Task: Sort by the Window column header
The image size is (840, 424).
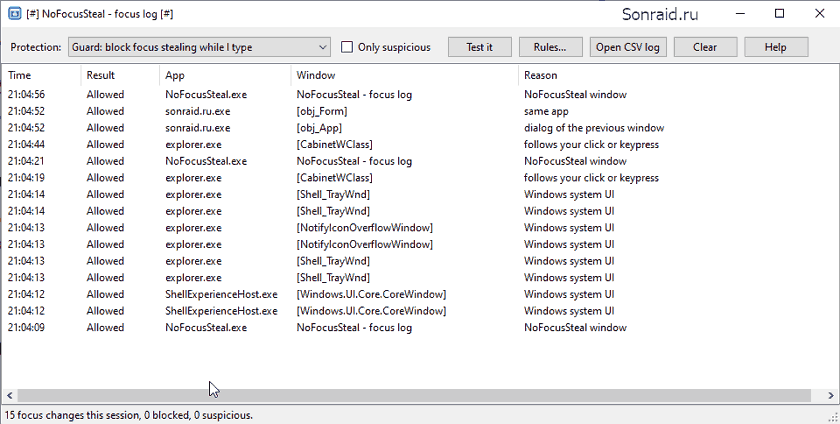Action: 404,75
